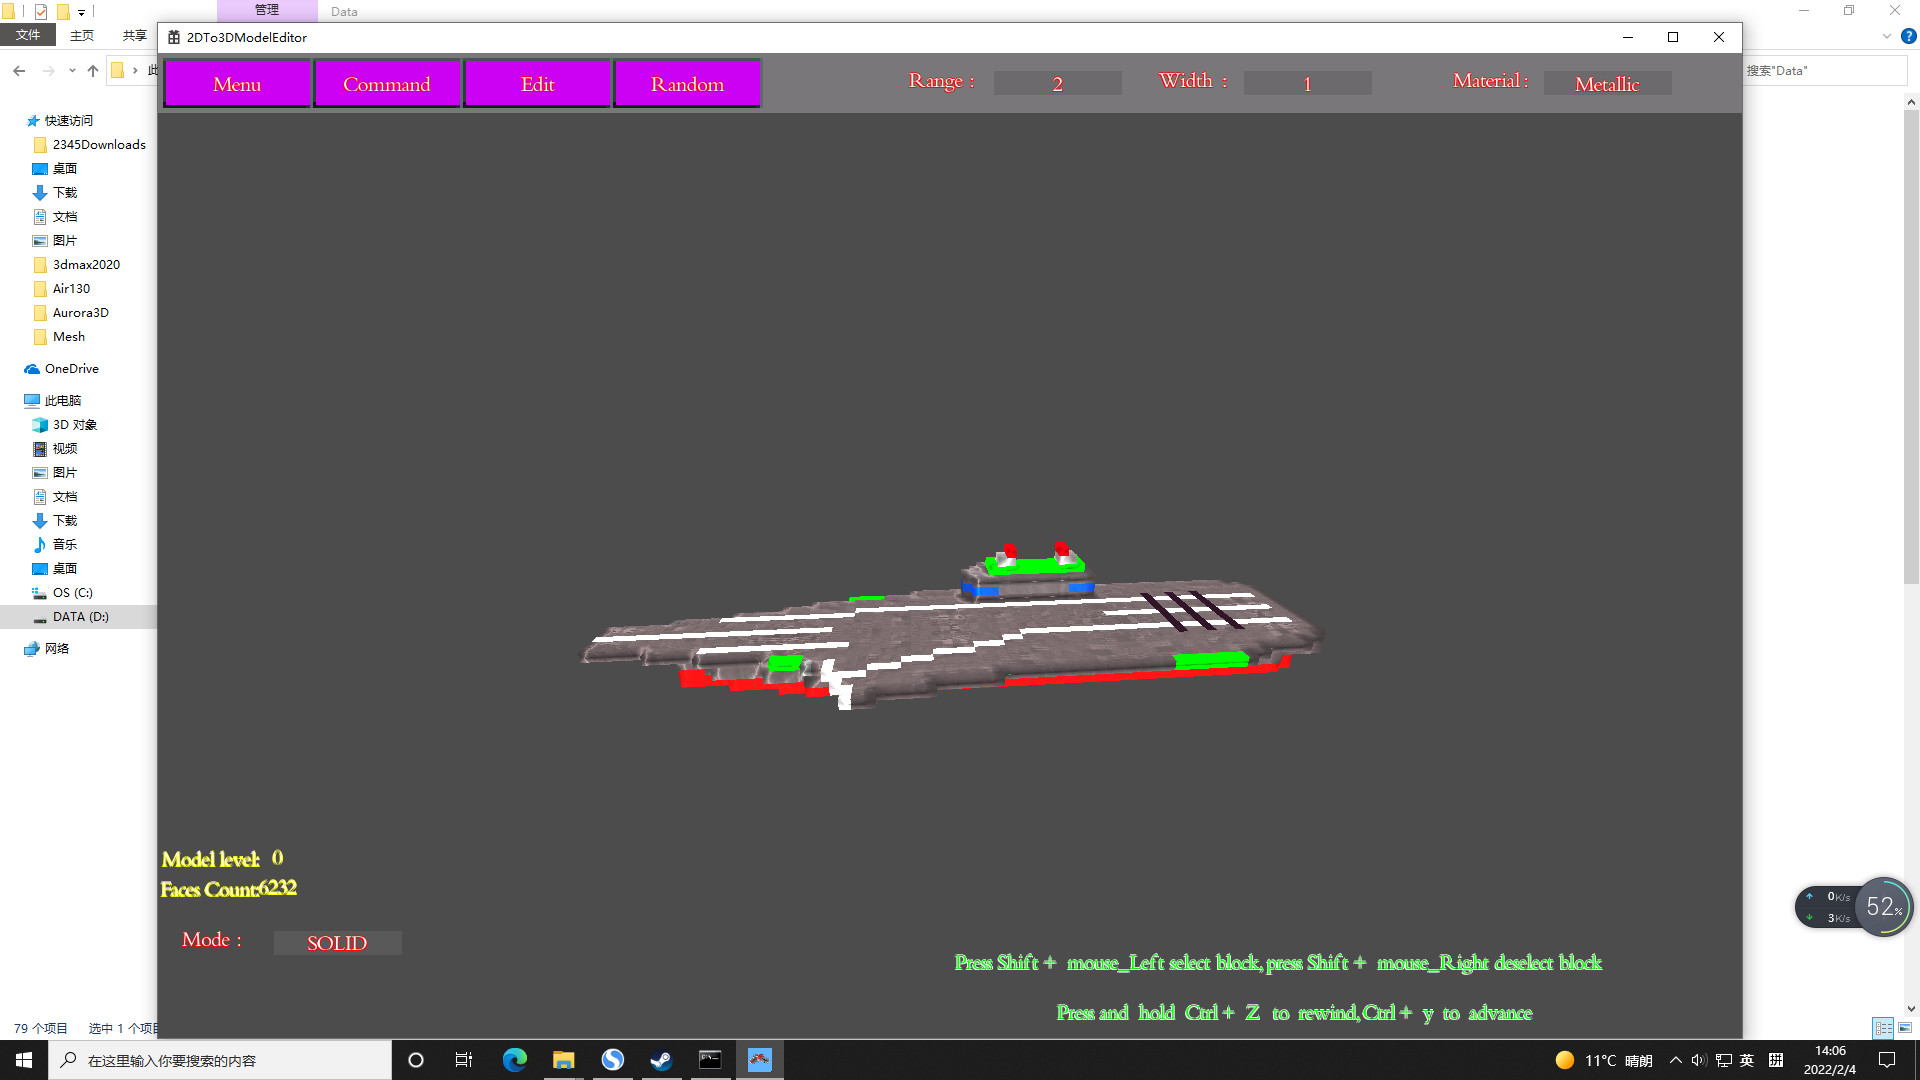Switch to the 主页 ribbon tab
The image size is (1920, 1080).
pyautogui.click(x=81, y=34)
